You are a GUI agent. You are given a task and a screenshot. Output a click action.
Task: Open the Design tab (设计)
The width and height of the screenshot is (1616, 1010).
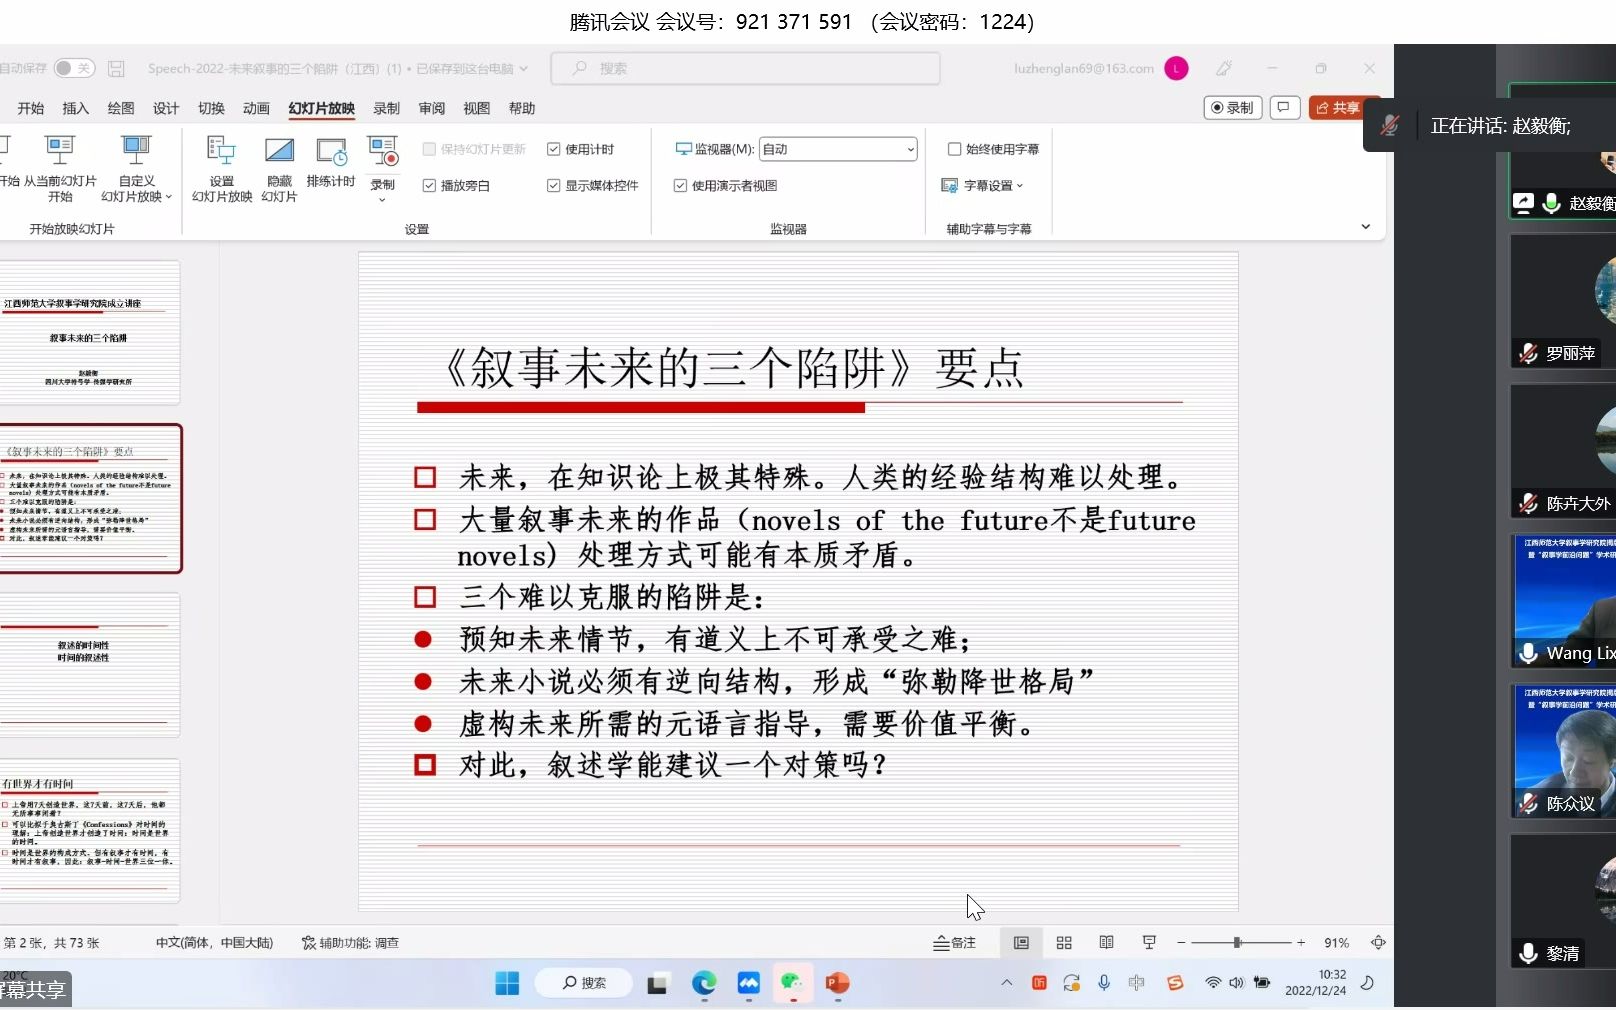tap(166, 108)
